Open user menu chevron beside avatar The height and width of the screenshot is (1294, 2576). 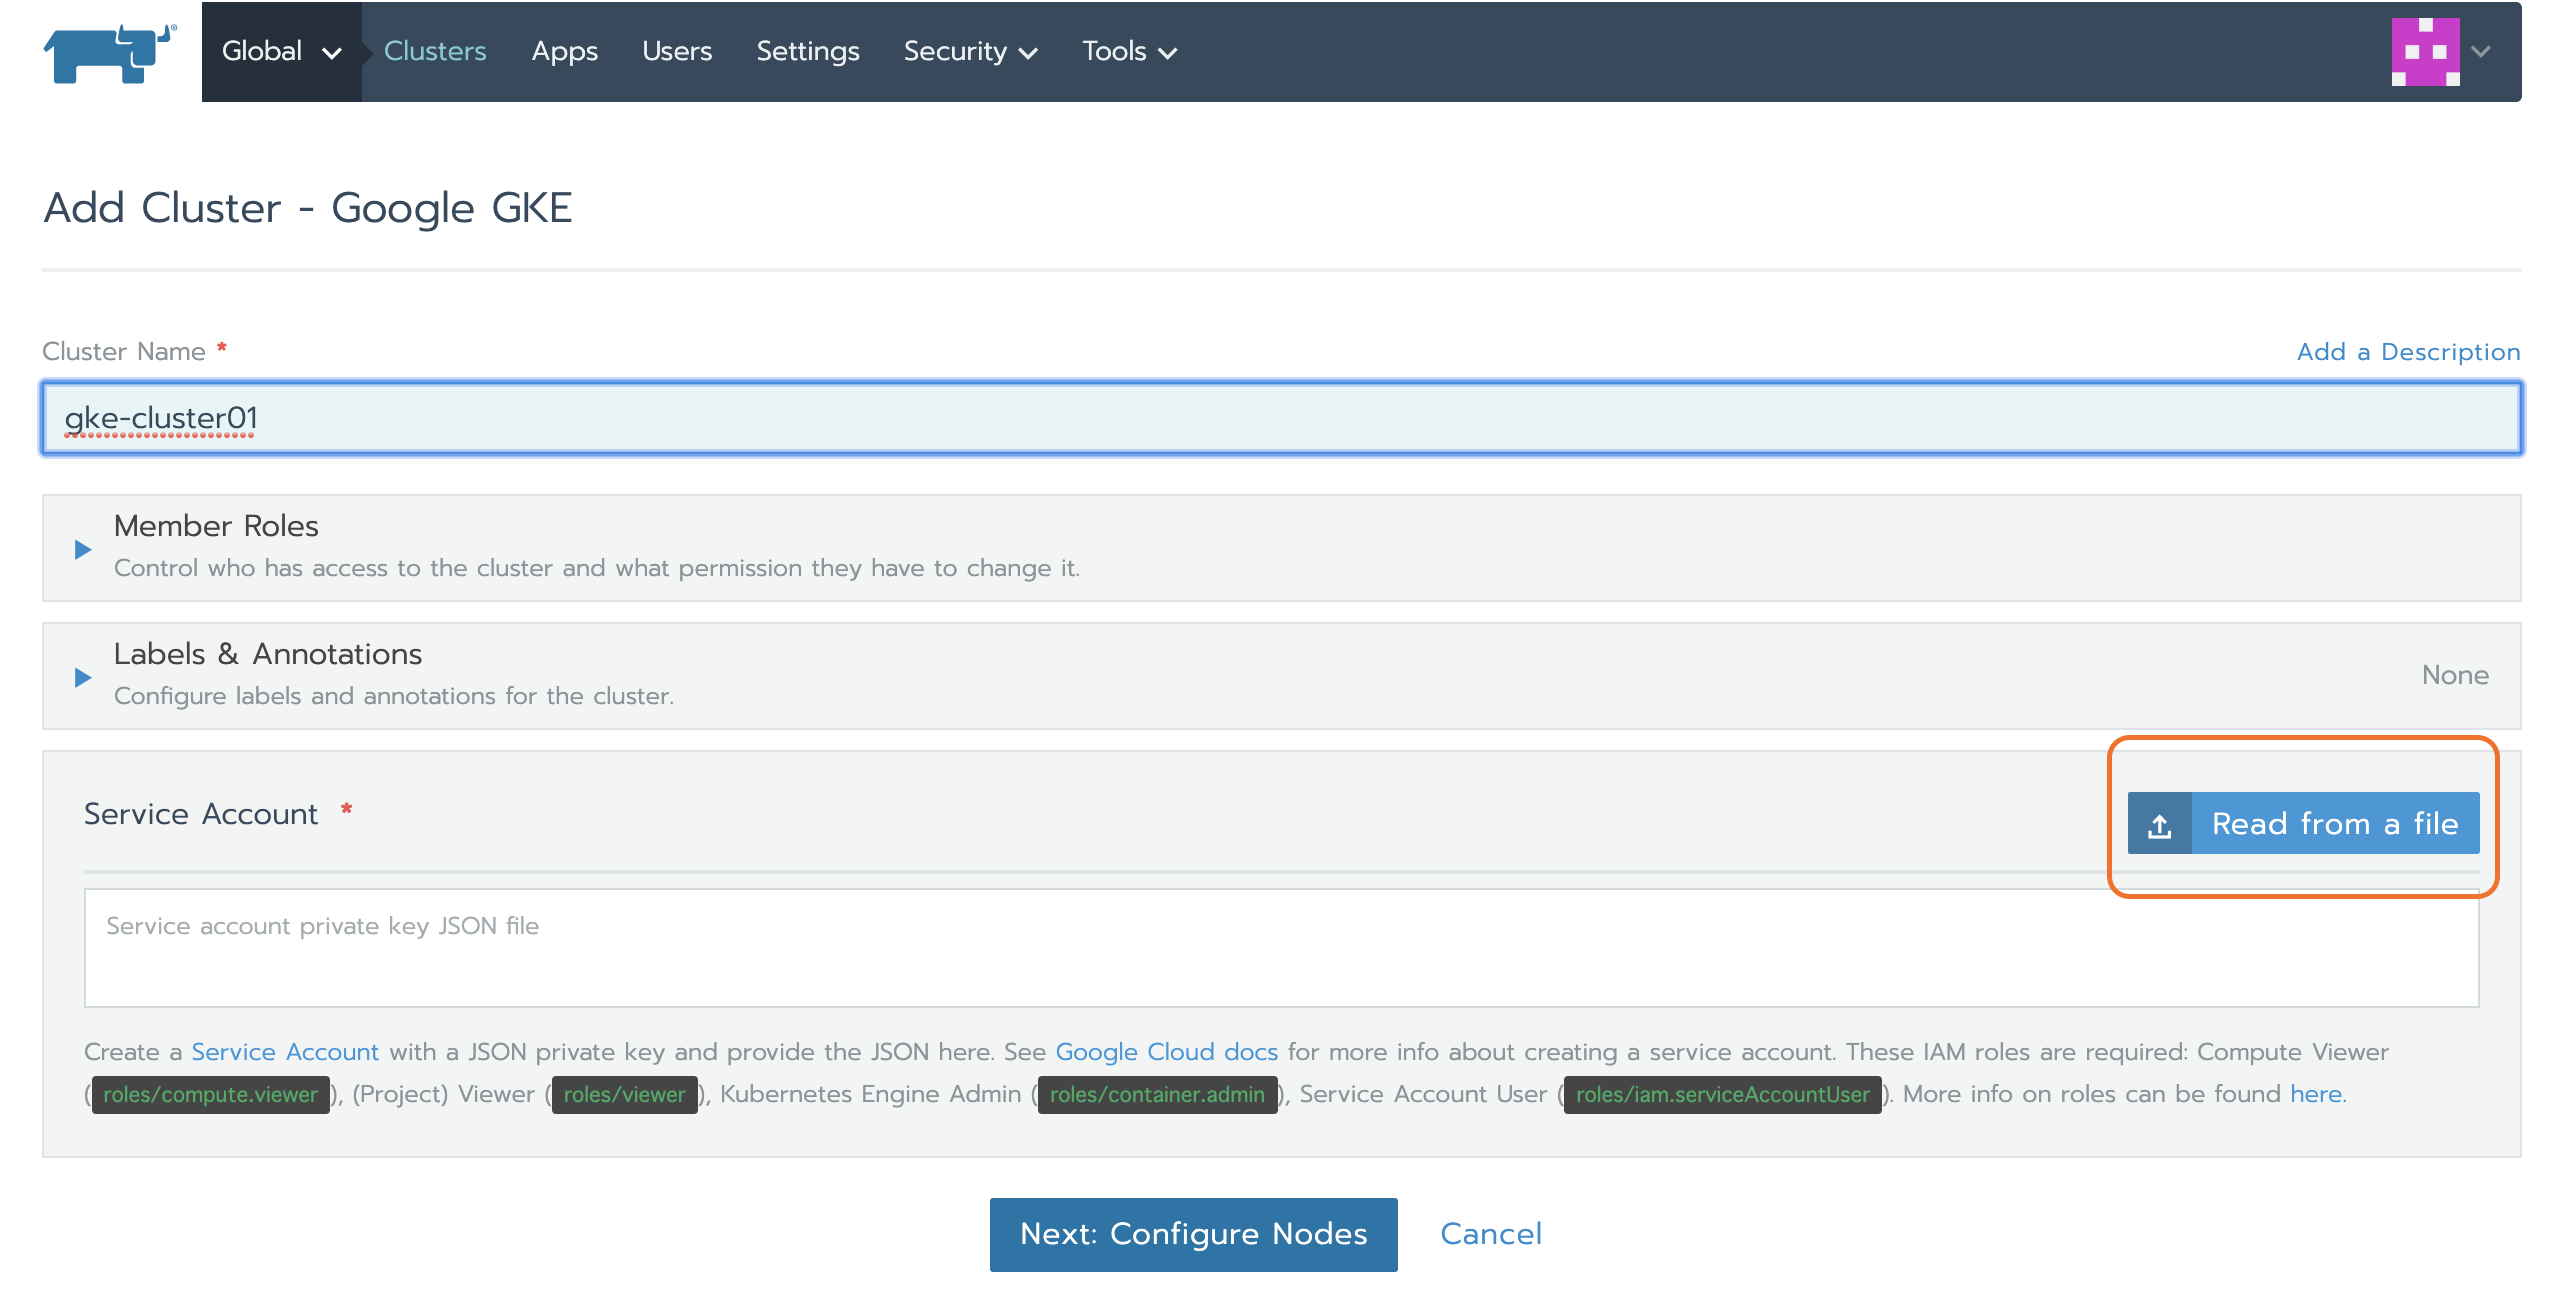2481,52
